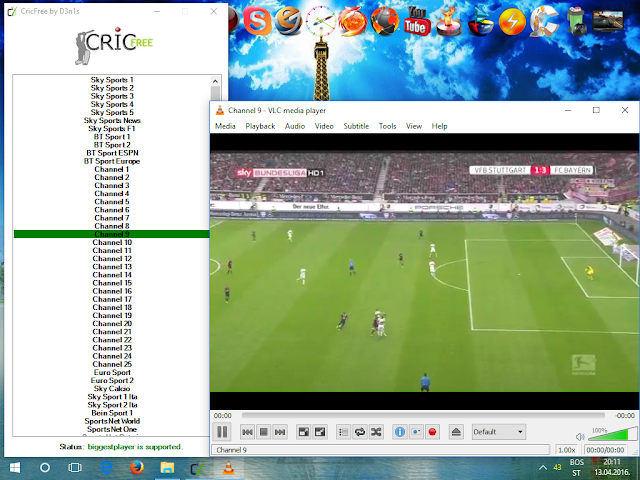Launch Microsoft Edge from the taskbar

click(x=107, y=468)
